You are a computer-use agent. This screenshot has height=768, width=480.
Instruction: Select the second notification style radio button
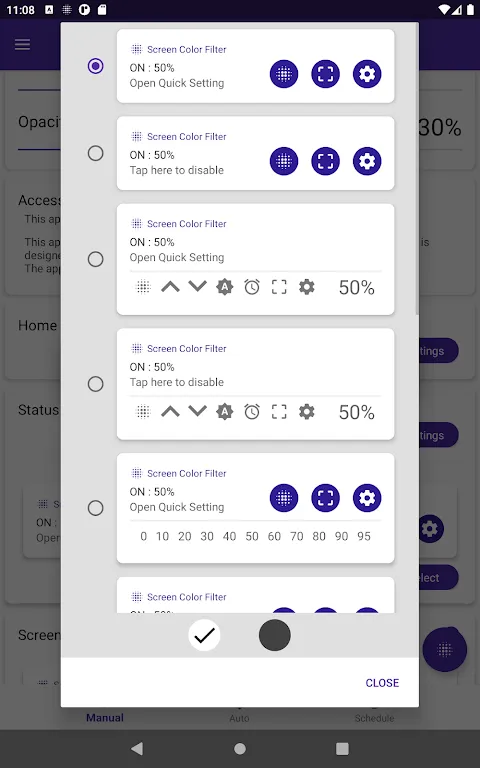tap(96, 153)
